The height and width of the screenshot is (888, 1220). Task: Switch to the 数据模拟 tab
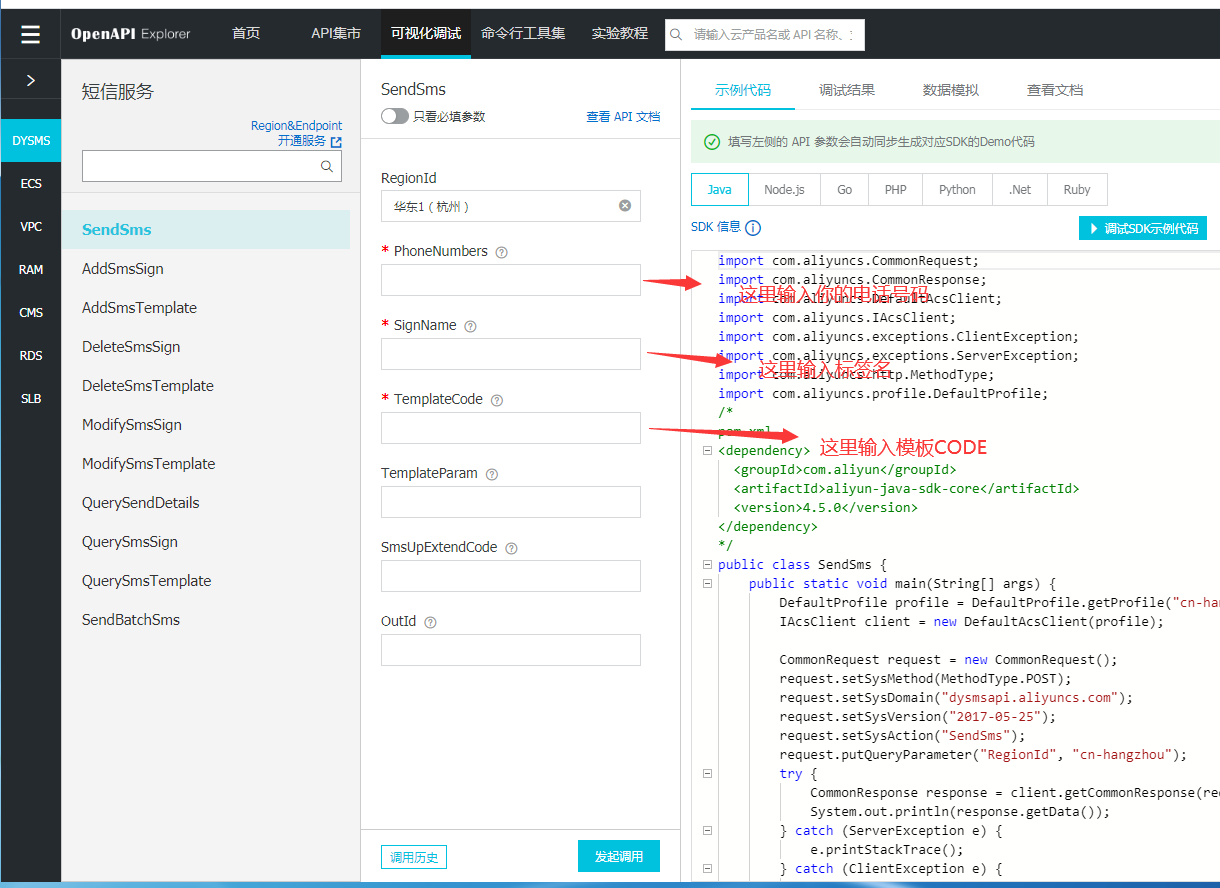coord(951,90)
